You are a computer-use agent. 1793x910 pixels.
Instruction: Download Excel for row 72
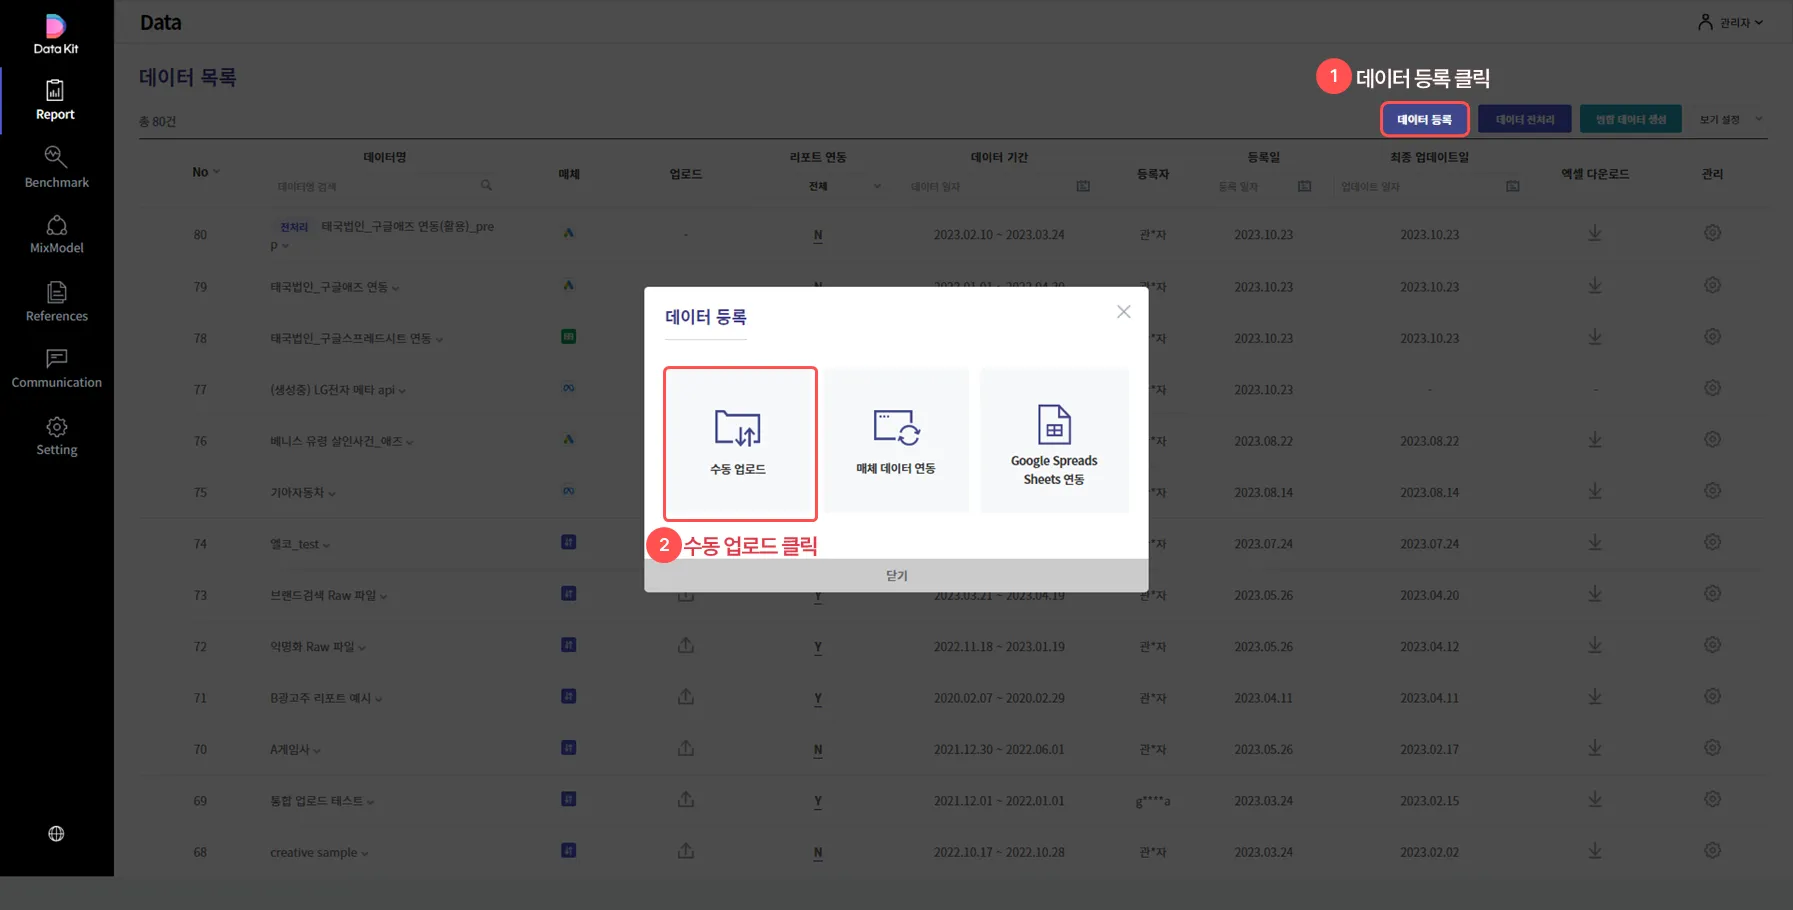pyautogui.click(x=1595, y=645)
